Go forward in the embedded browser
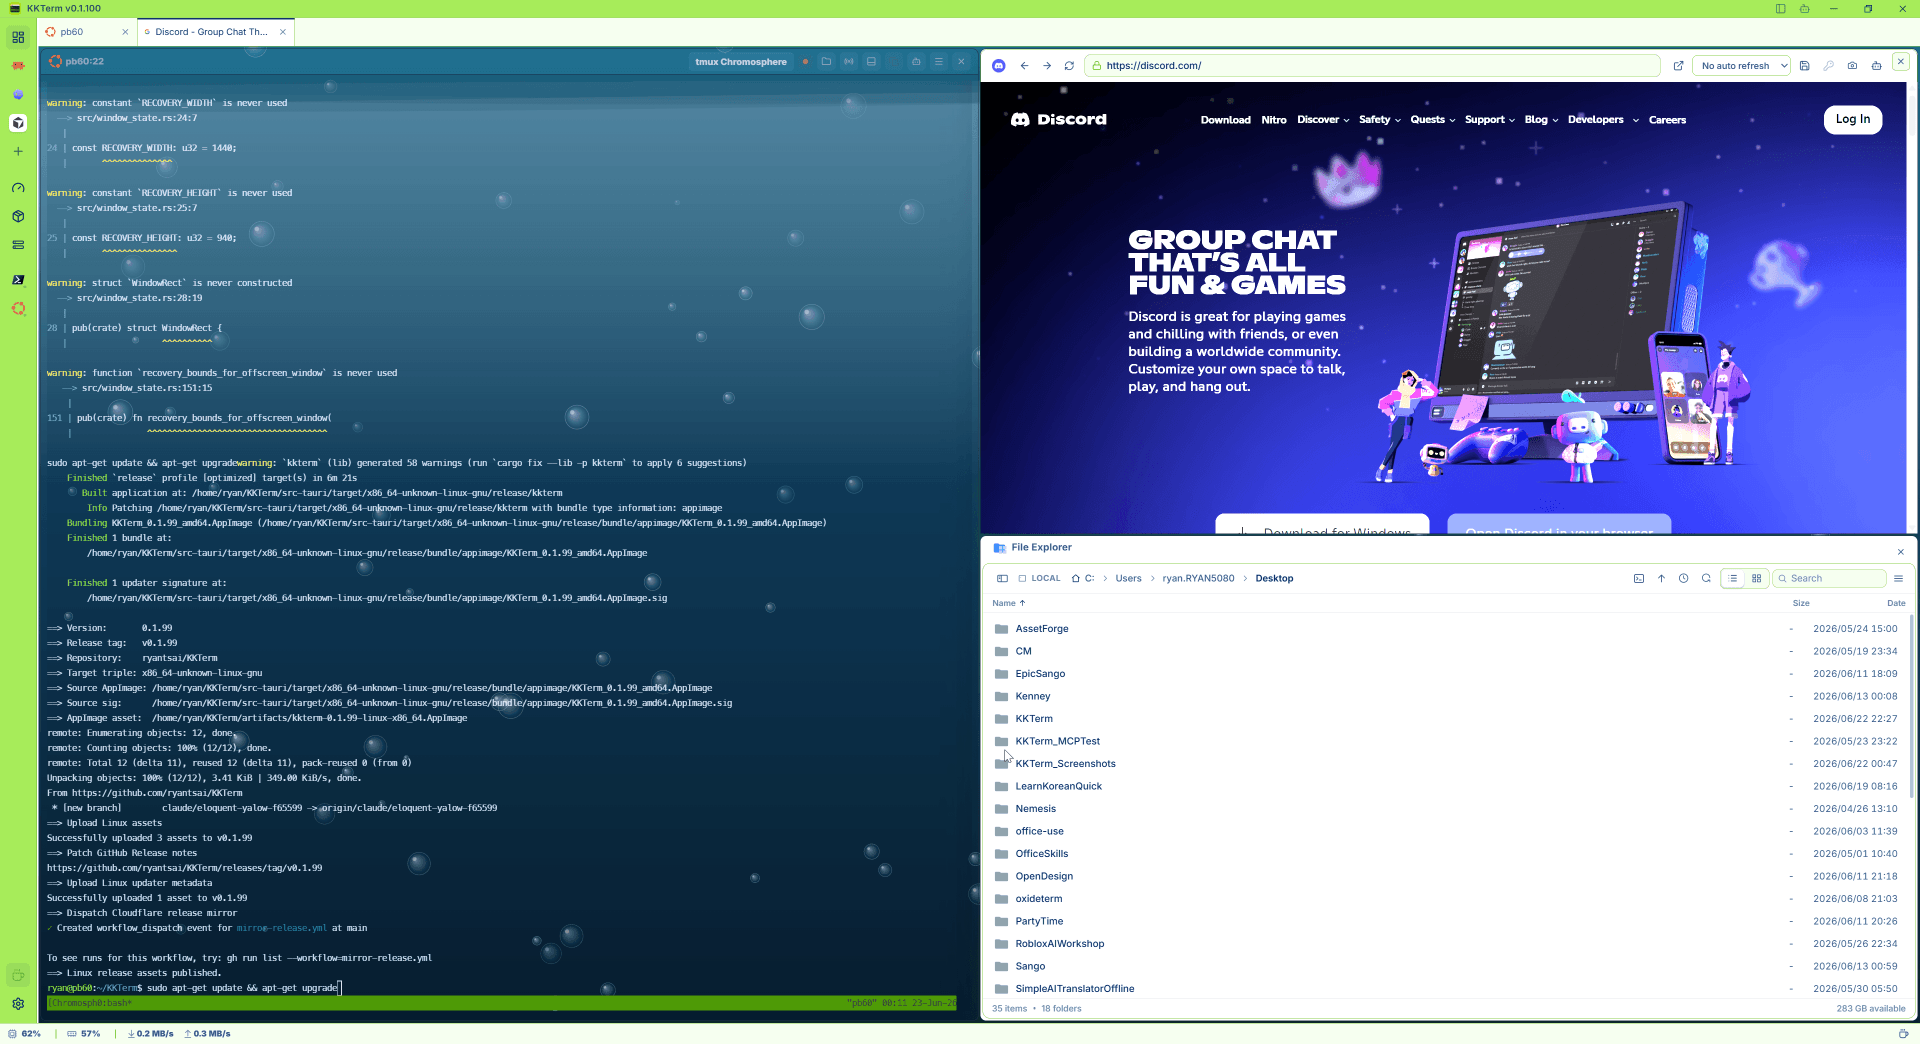Viewport: 1920px width, 1044px height. (x=1047, y=66)
